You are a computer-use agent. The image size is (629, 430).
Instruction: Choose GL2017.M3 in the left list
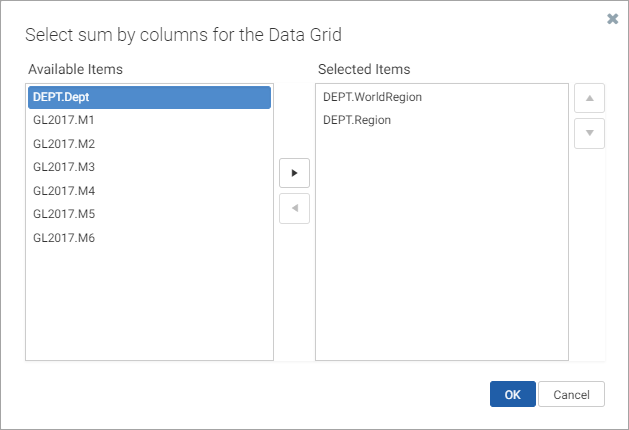click(x=149, y=167)
